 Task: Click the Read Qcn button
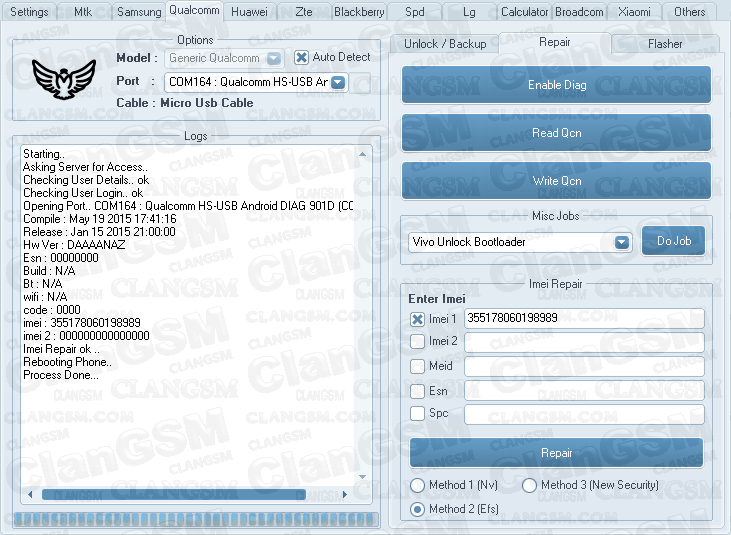[557, 133]
